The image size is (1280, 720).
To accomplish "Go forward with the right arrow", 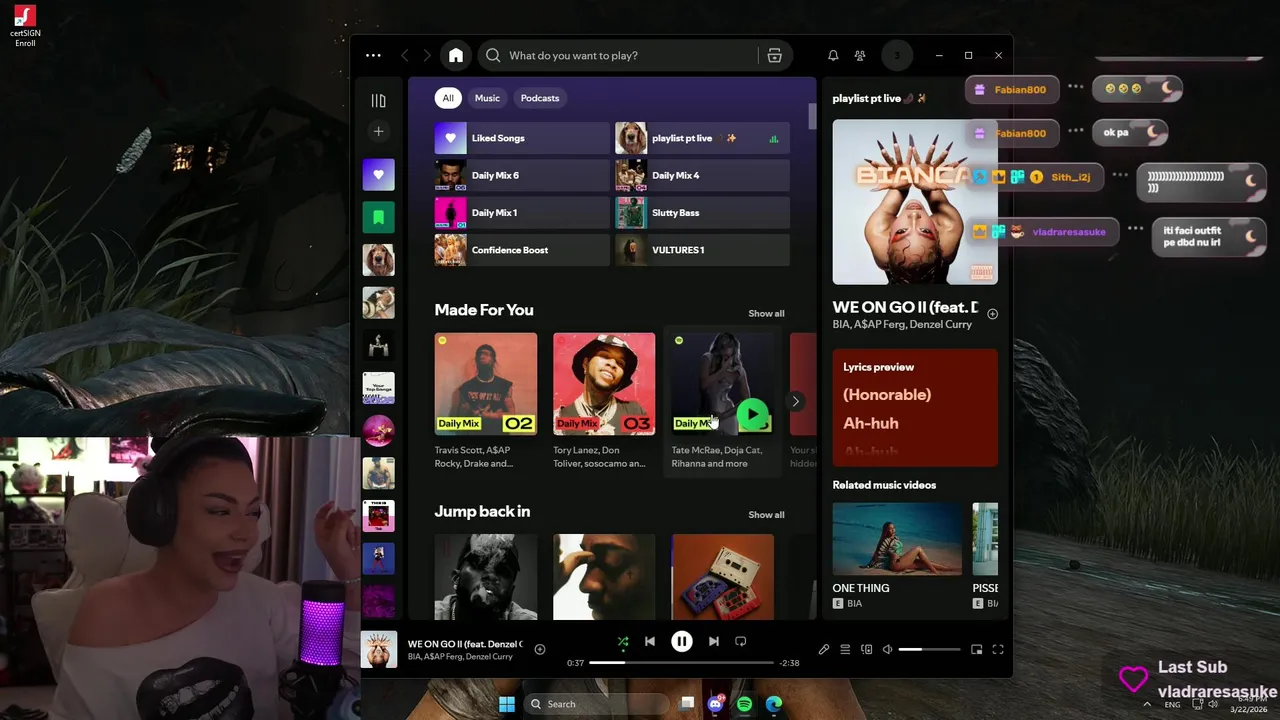I will (x=427, y=56).
